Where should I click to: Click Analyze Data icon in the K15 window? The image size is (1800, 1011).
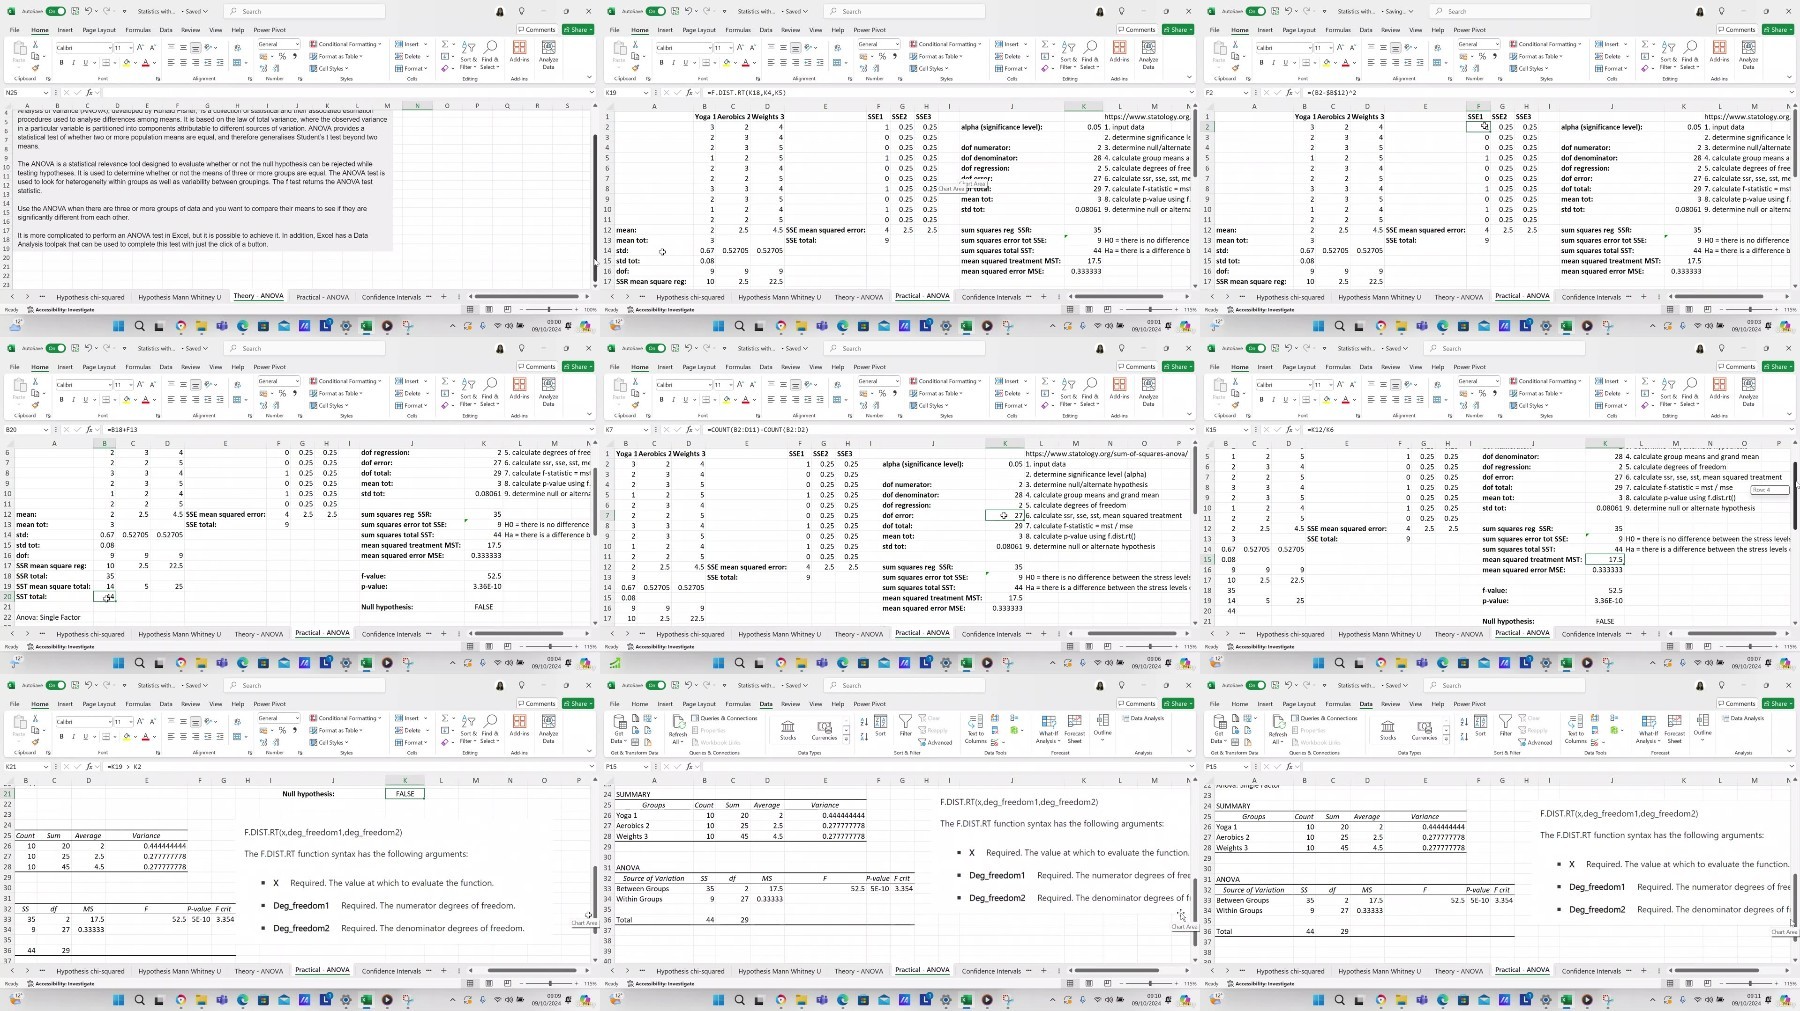[1748, 390]
